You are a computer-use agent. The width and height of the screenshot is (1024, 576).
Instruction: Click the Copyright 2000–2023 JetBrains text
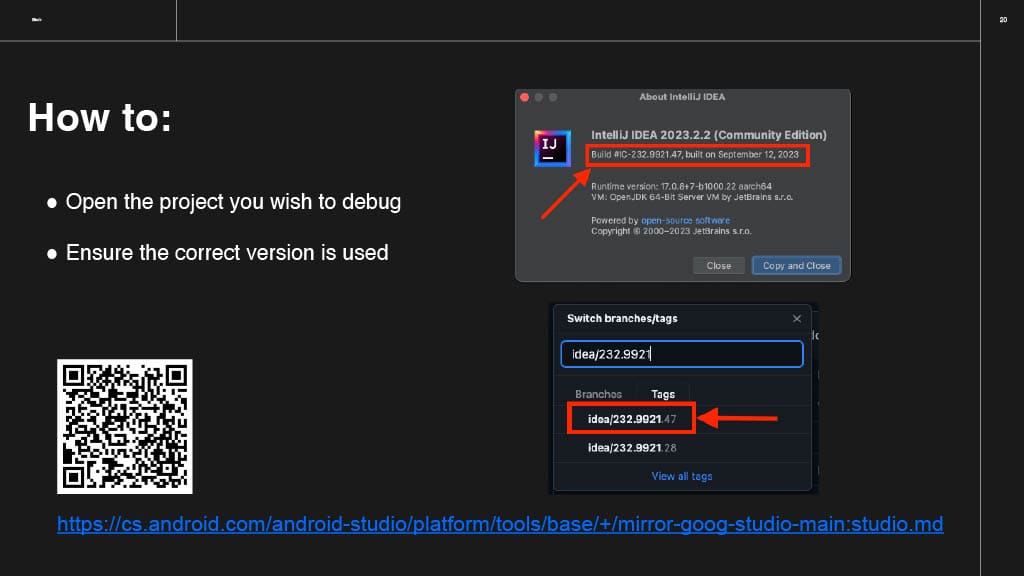671,231
